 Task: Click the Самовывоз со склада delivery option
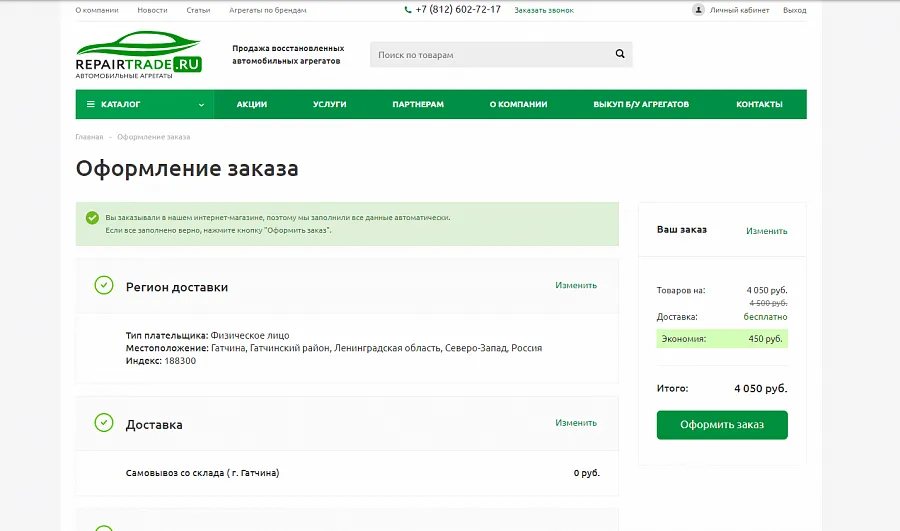pos(203,473)
